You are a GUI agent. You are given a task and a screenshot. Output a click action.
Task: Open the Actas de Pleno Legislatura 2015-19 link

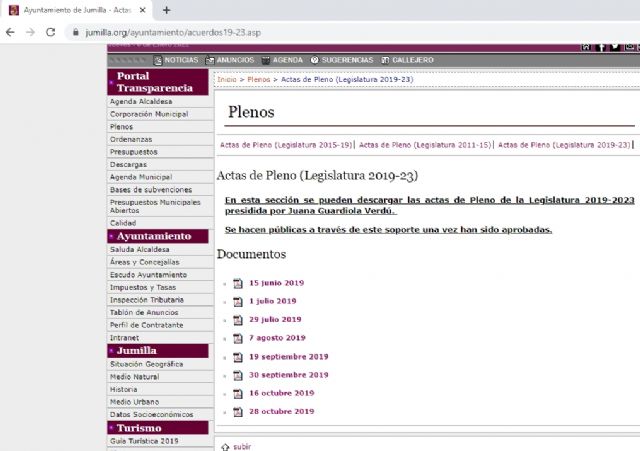[286, 145]
